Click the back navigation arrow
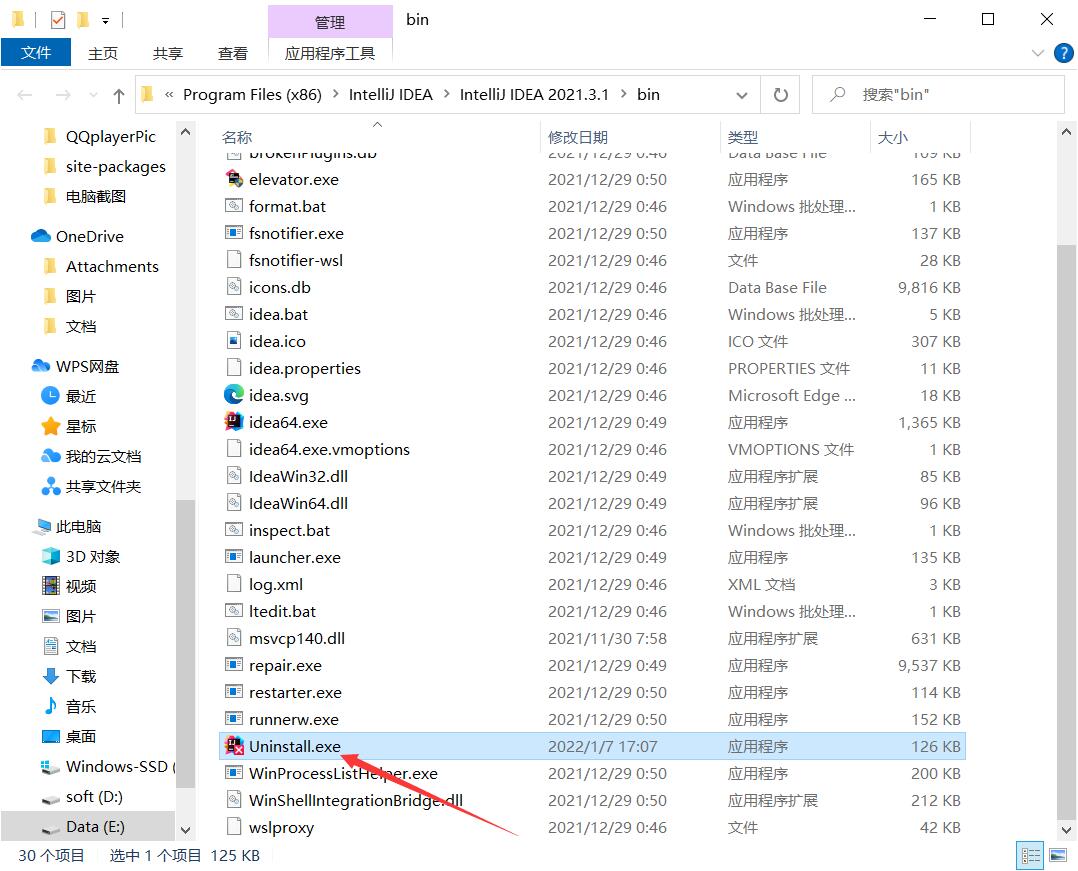 coord(24,94)
